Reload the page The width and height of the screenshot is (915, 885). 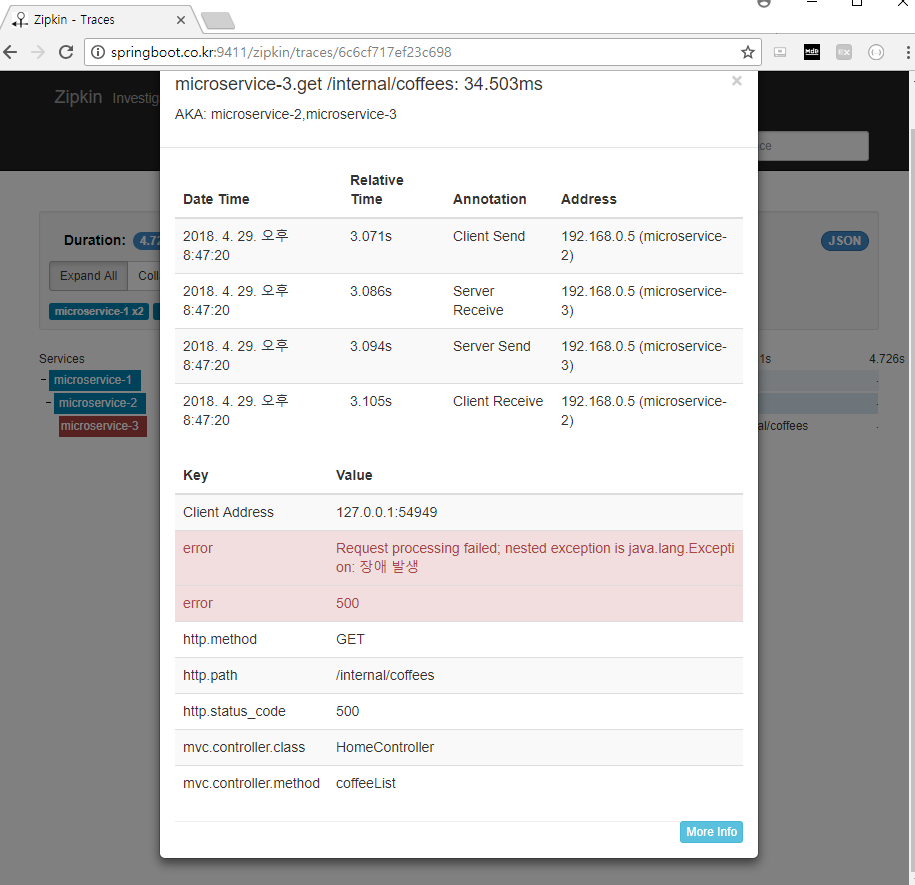pyautogui.click(x=66, y=53)
